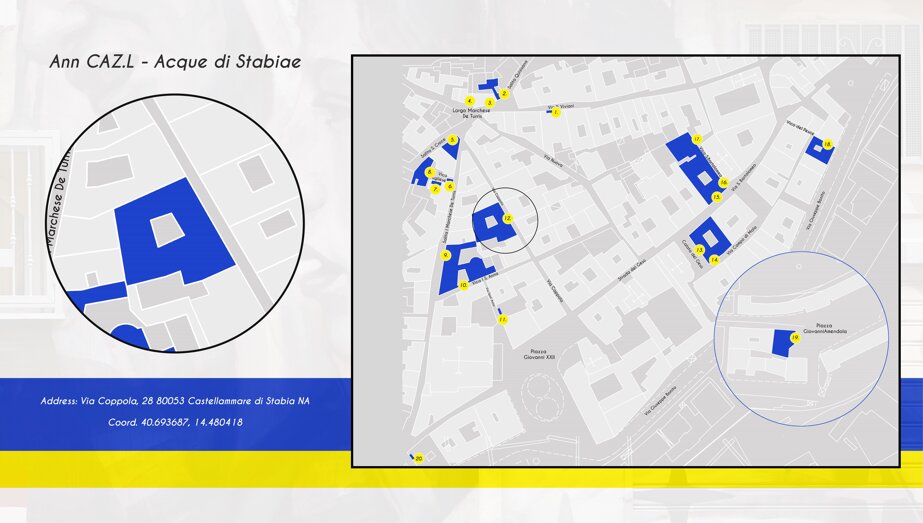This screenshot has width=923, height=523.
Task: Select yellow marker number 6
Action: [450, 187]
